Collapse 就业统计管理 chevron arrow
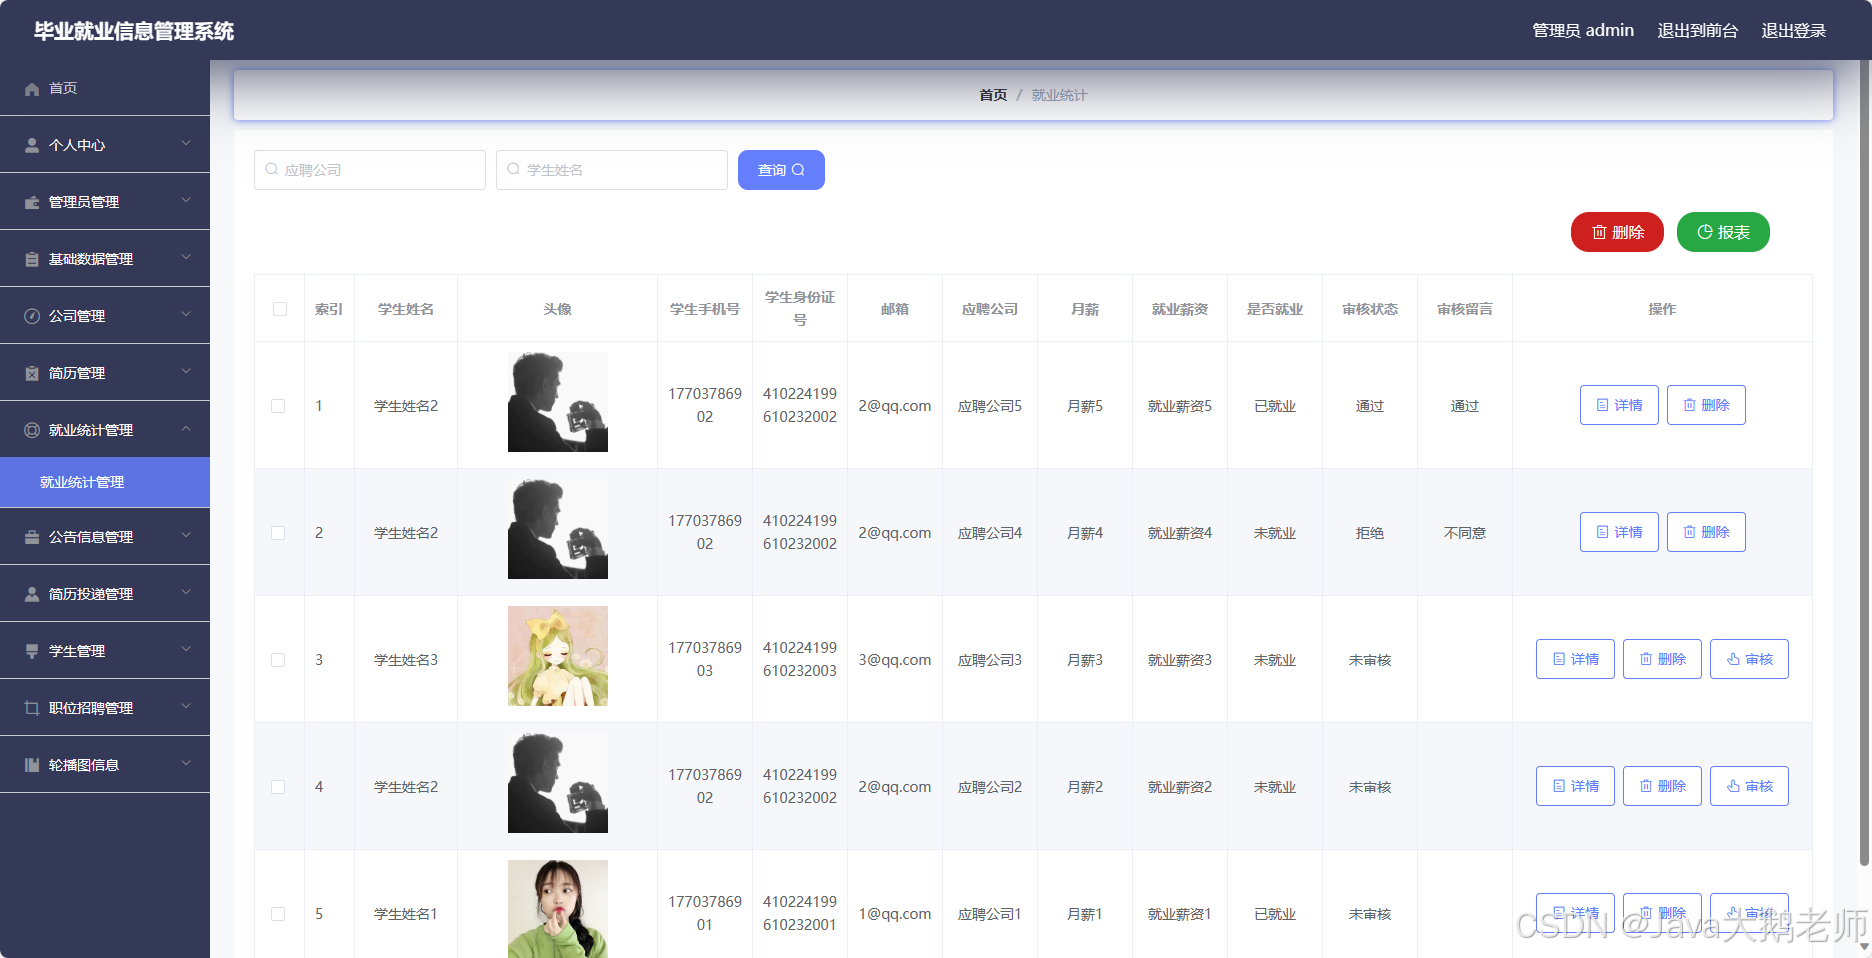Viewport: 1872px width, 958px height. pos(186,429)
